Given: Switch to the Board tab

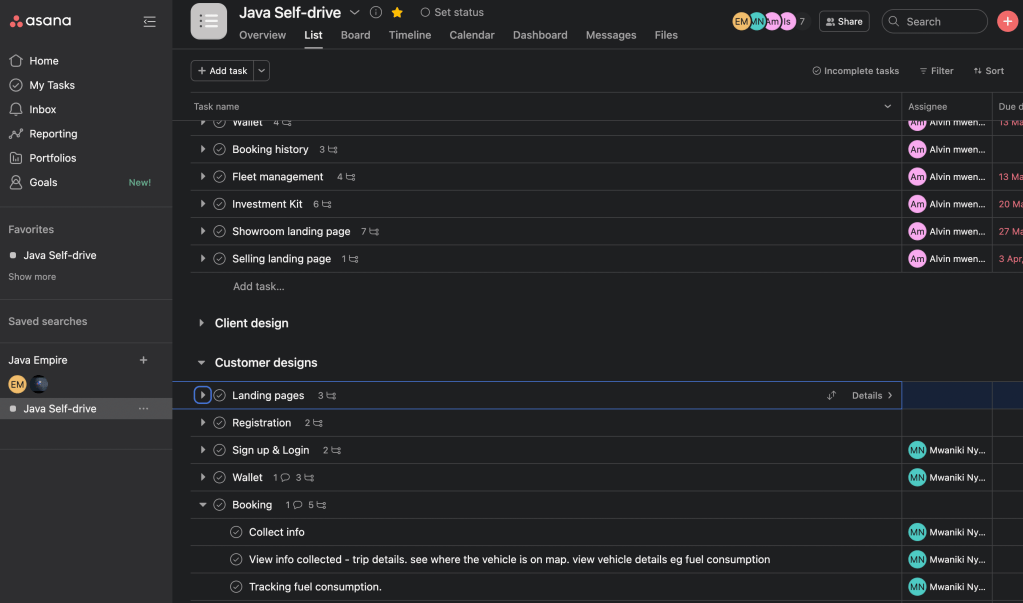Looking at the screenshot, I should (355, 35).
